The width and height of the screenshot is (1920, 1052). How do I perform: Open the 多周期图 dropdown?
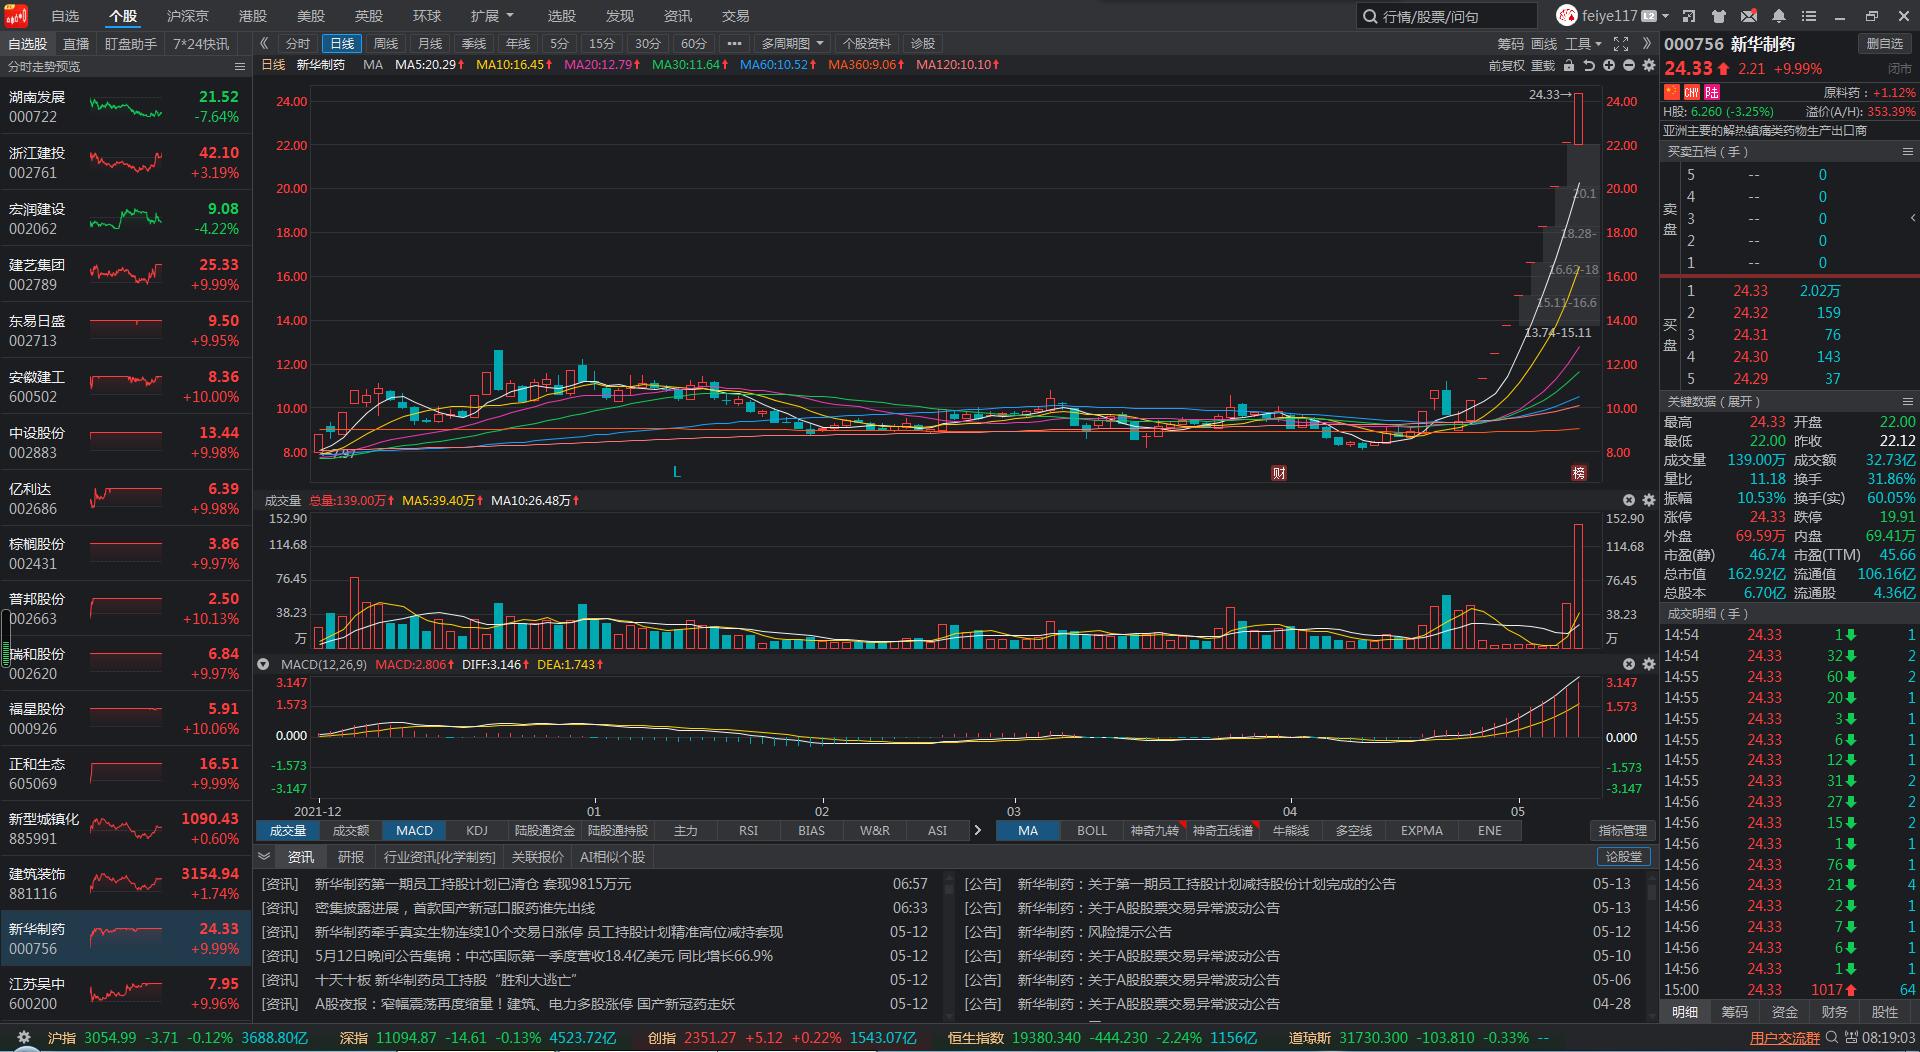pyautogui.click(x=792, y=44)
